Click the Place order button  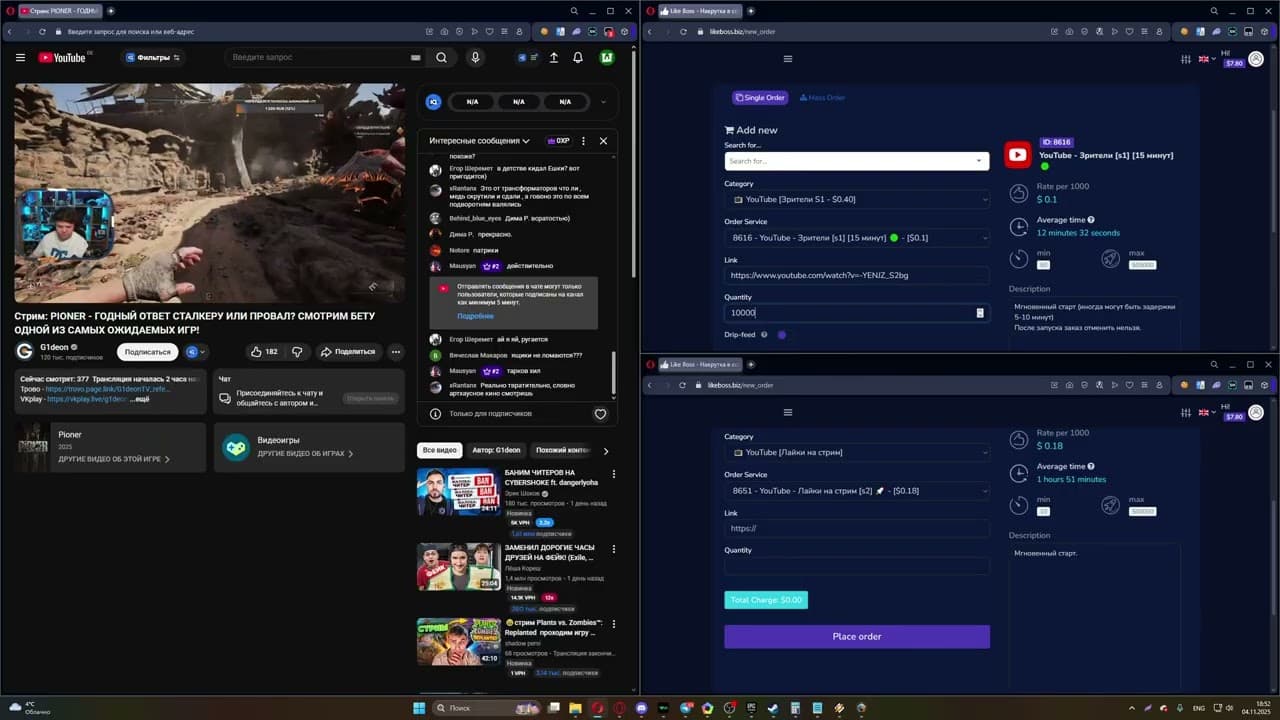tap(856, 637)
